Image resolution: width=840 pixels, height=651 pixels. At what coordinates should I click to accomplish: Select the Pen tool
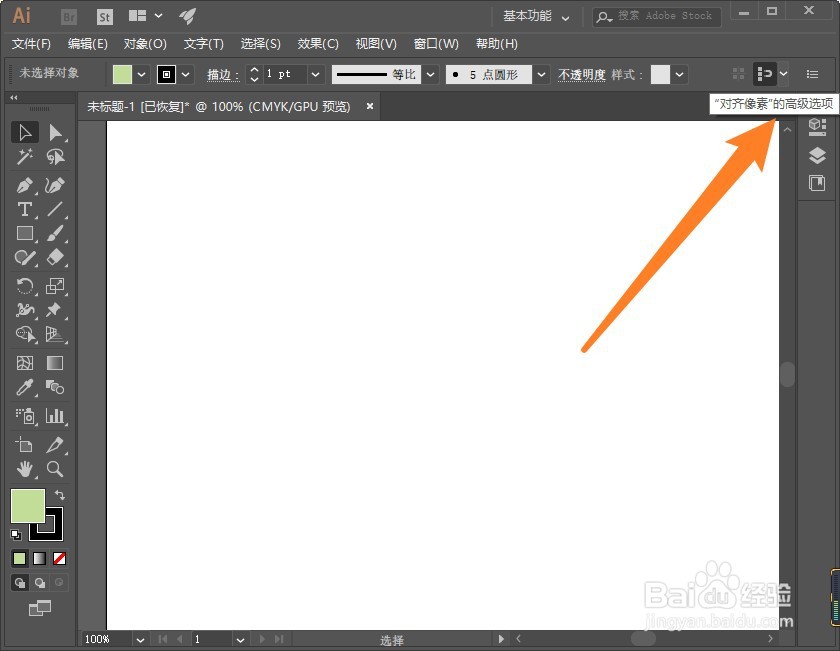[25, 185]
